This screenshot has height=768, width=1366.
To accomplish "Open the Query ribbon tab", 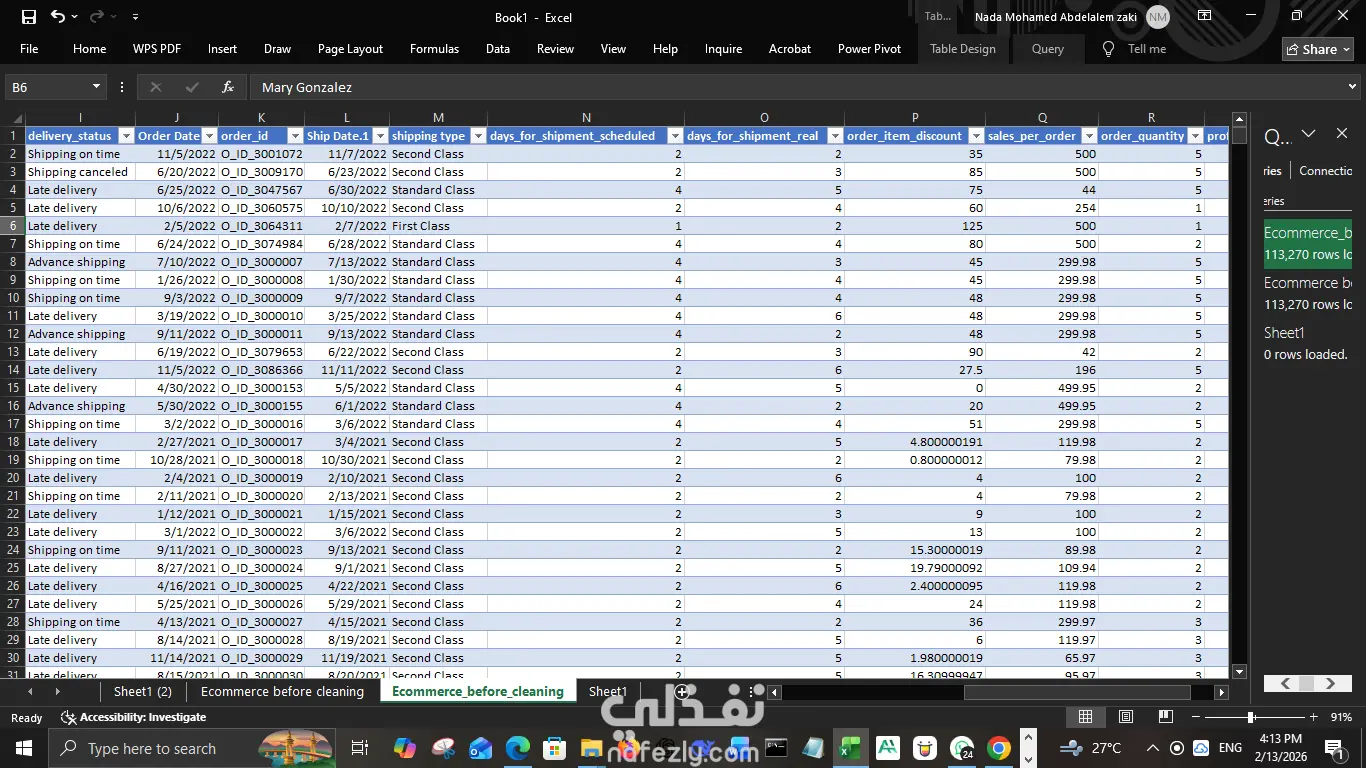I will pyautogui.click(x=1048, y=49).
